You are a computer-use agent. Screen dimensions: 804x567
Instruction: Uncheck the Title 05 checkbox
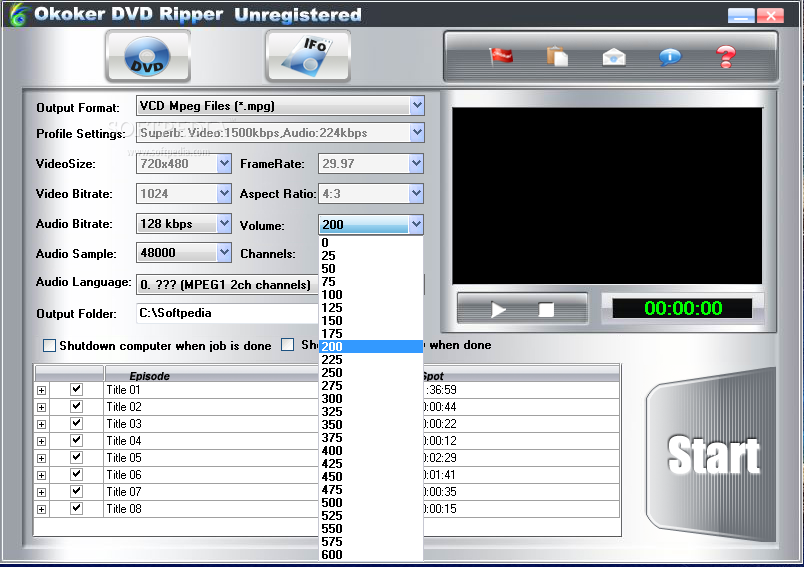pyautogui.click(x=76, y=457)
